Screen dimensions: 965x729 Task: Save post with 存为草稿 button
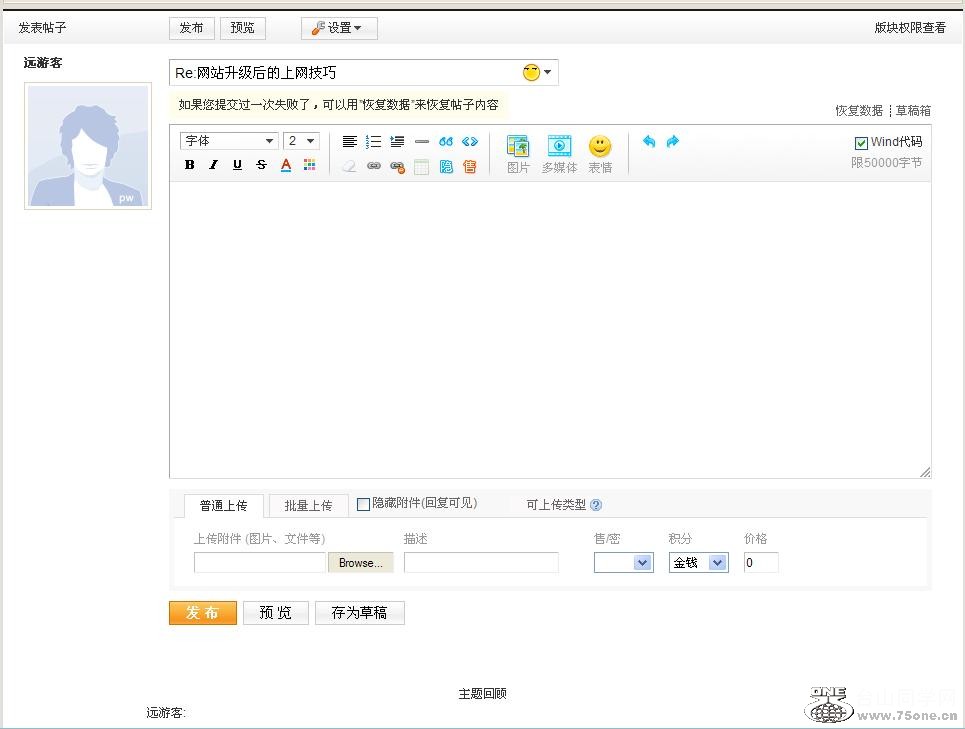pyautogui.click(x=359, y=613)
